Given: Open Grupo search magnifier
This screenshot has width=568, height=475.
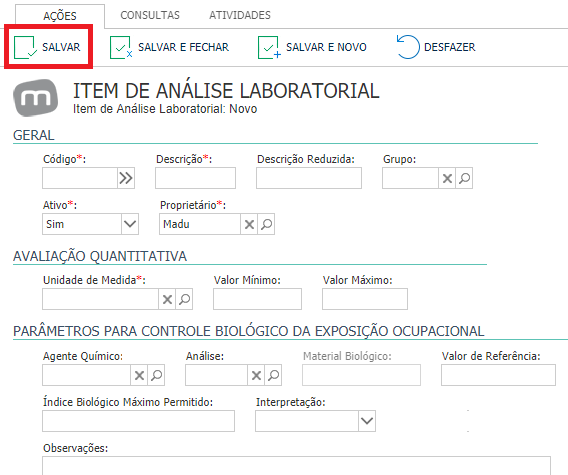Looking at the screenshot, I should (464, 178).
